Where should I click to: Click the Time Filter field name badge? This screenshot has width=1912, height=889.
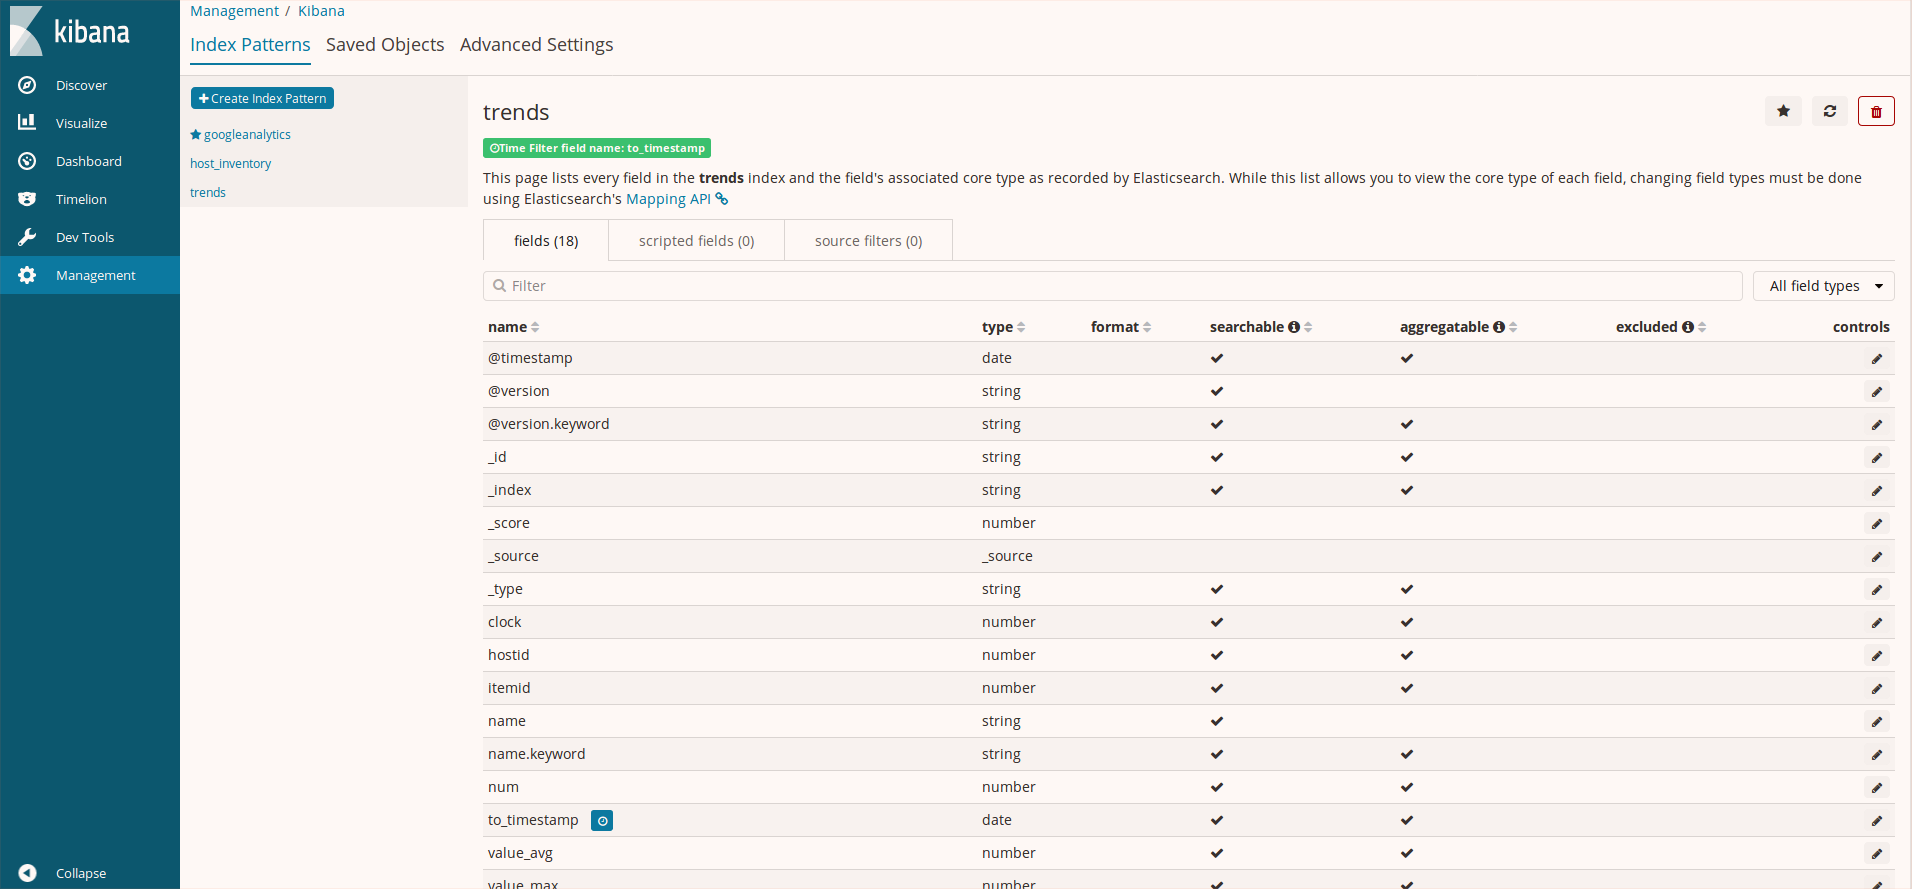tap(597, 148)
